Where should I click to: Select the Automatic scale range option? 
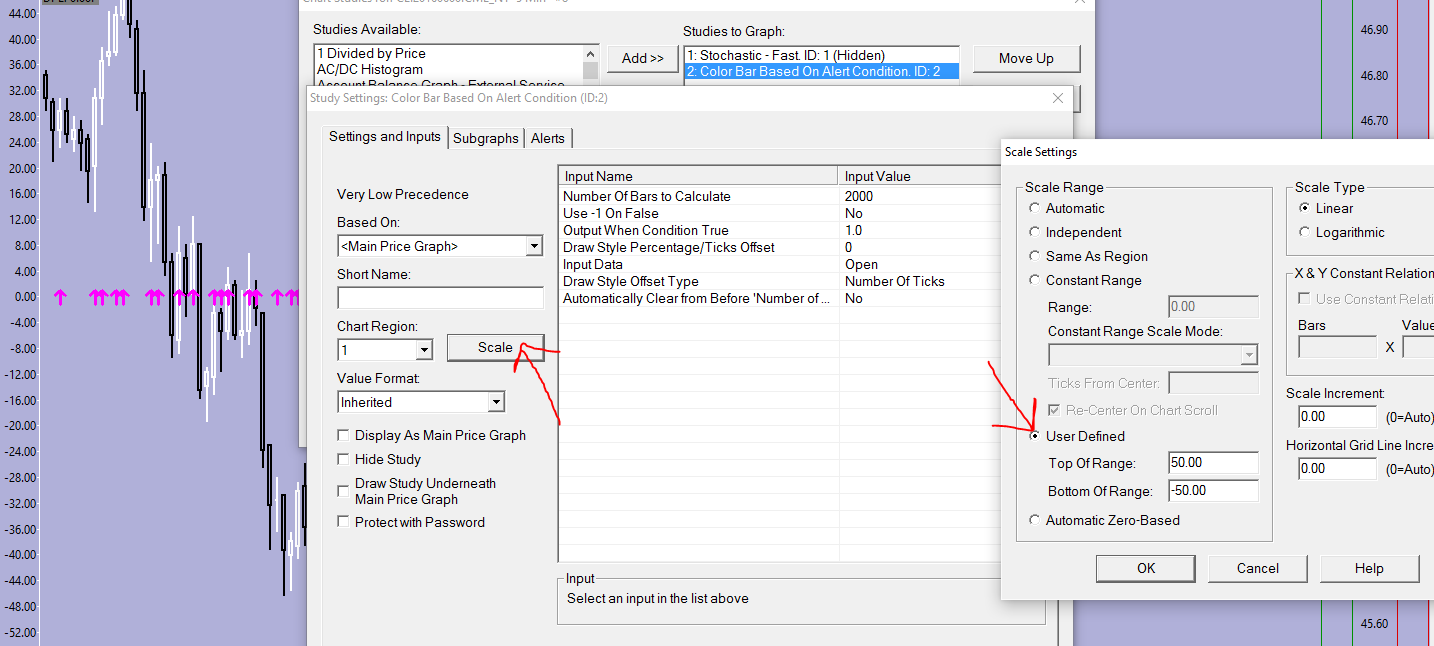(1035, 208)
